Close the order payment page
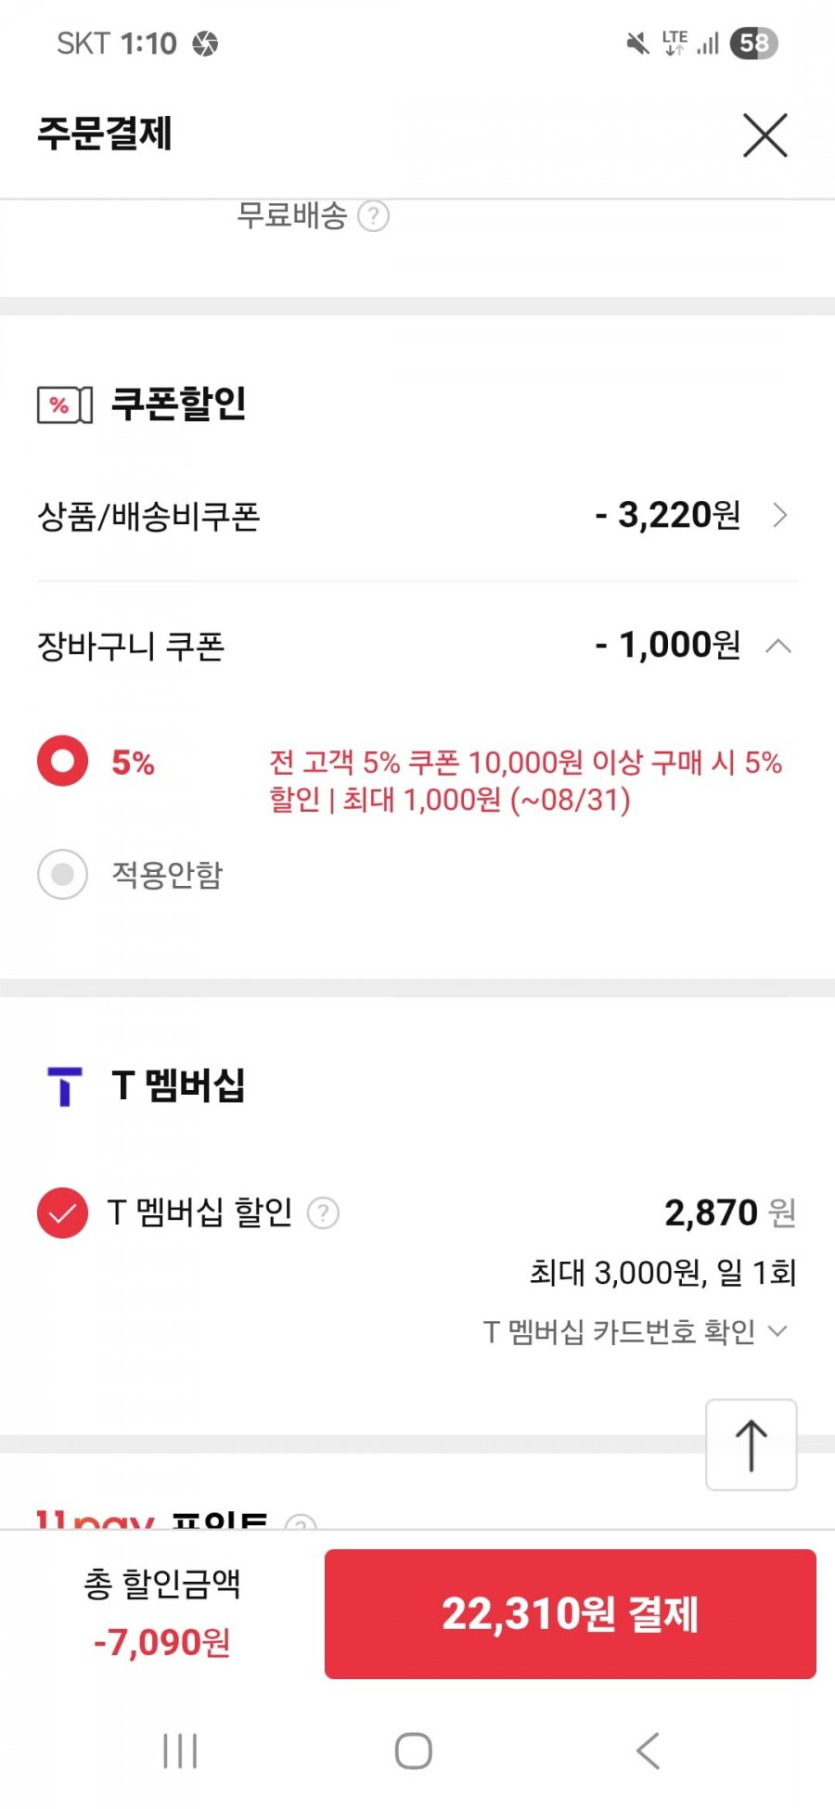 coord(765,135)
